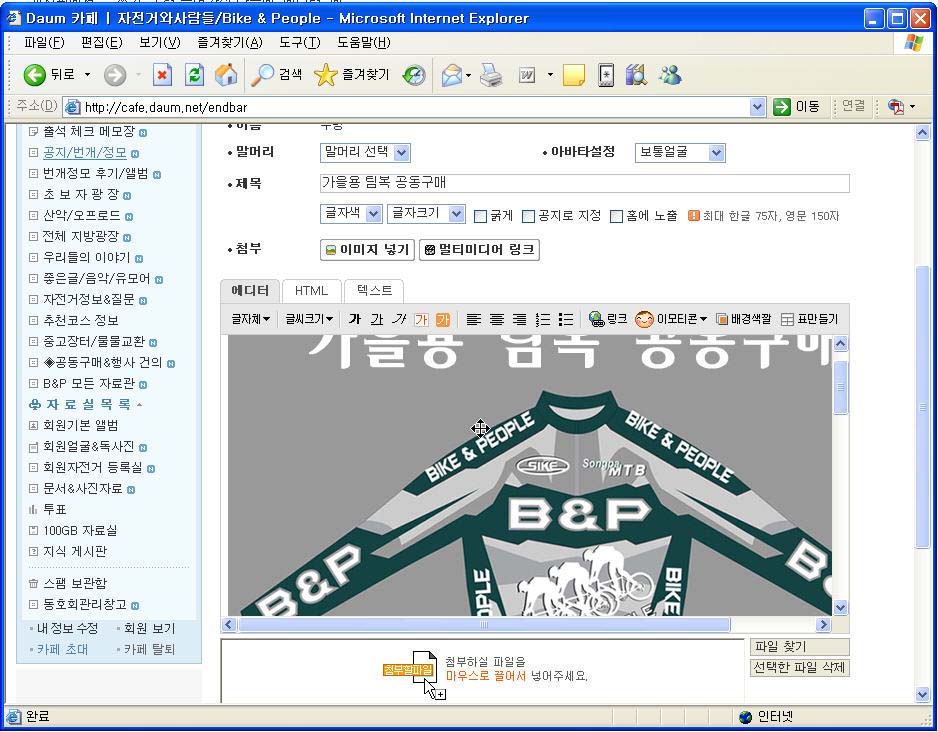Open the 뒤로 back history dropdown arrow
938x732 pixels.
[87, 75]
